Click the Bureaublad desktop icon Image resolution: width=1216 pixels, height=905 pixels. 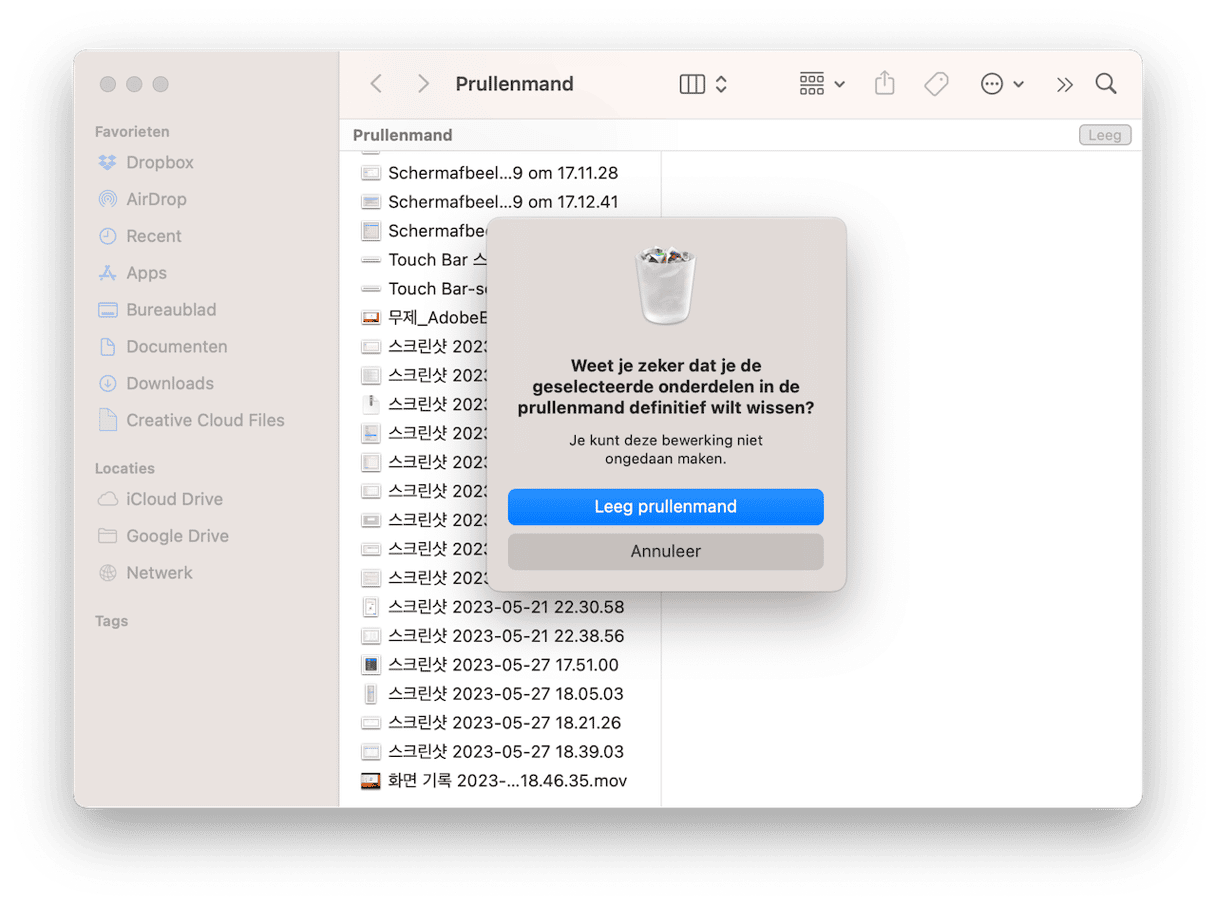pos(108,310)
